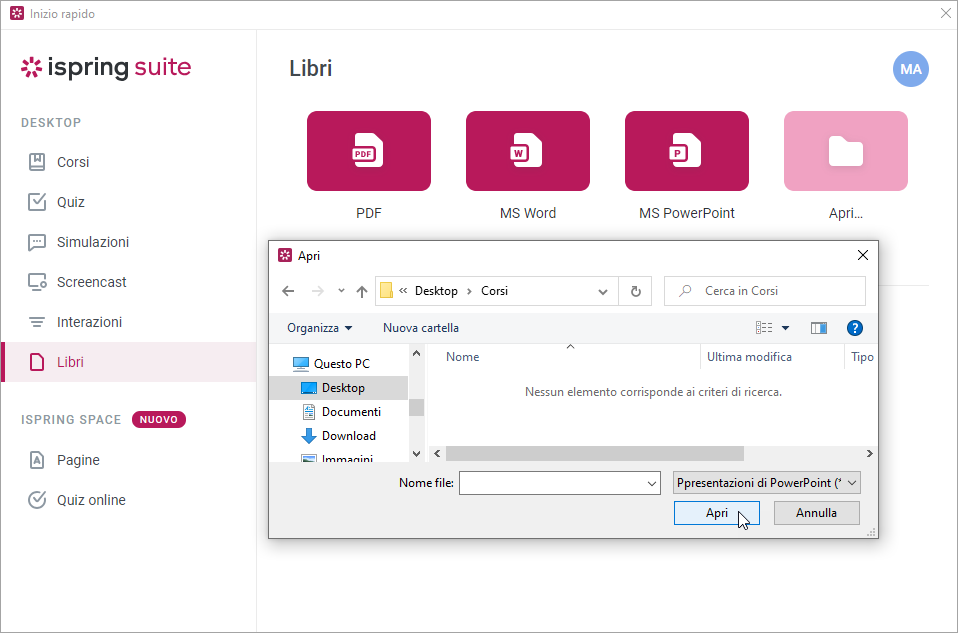Open the Organizza menu

pyautogui.click(x=319, y=328)
